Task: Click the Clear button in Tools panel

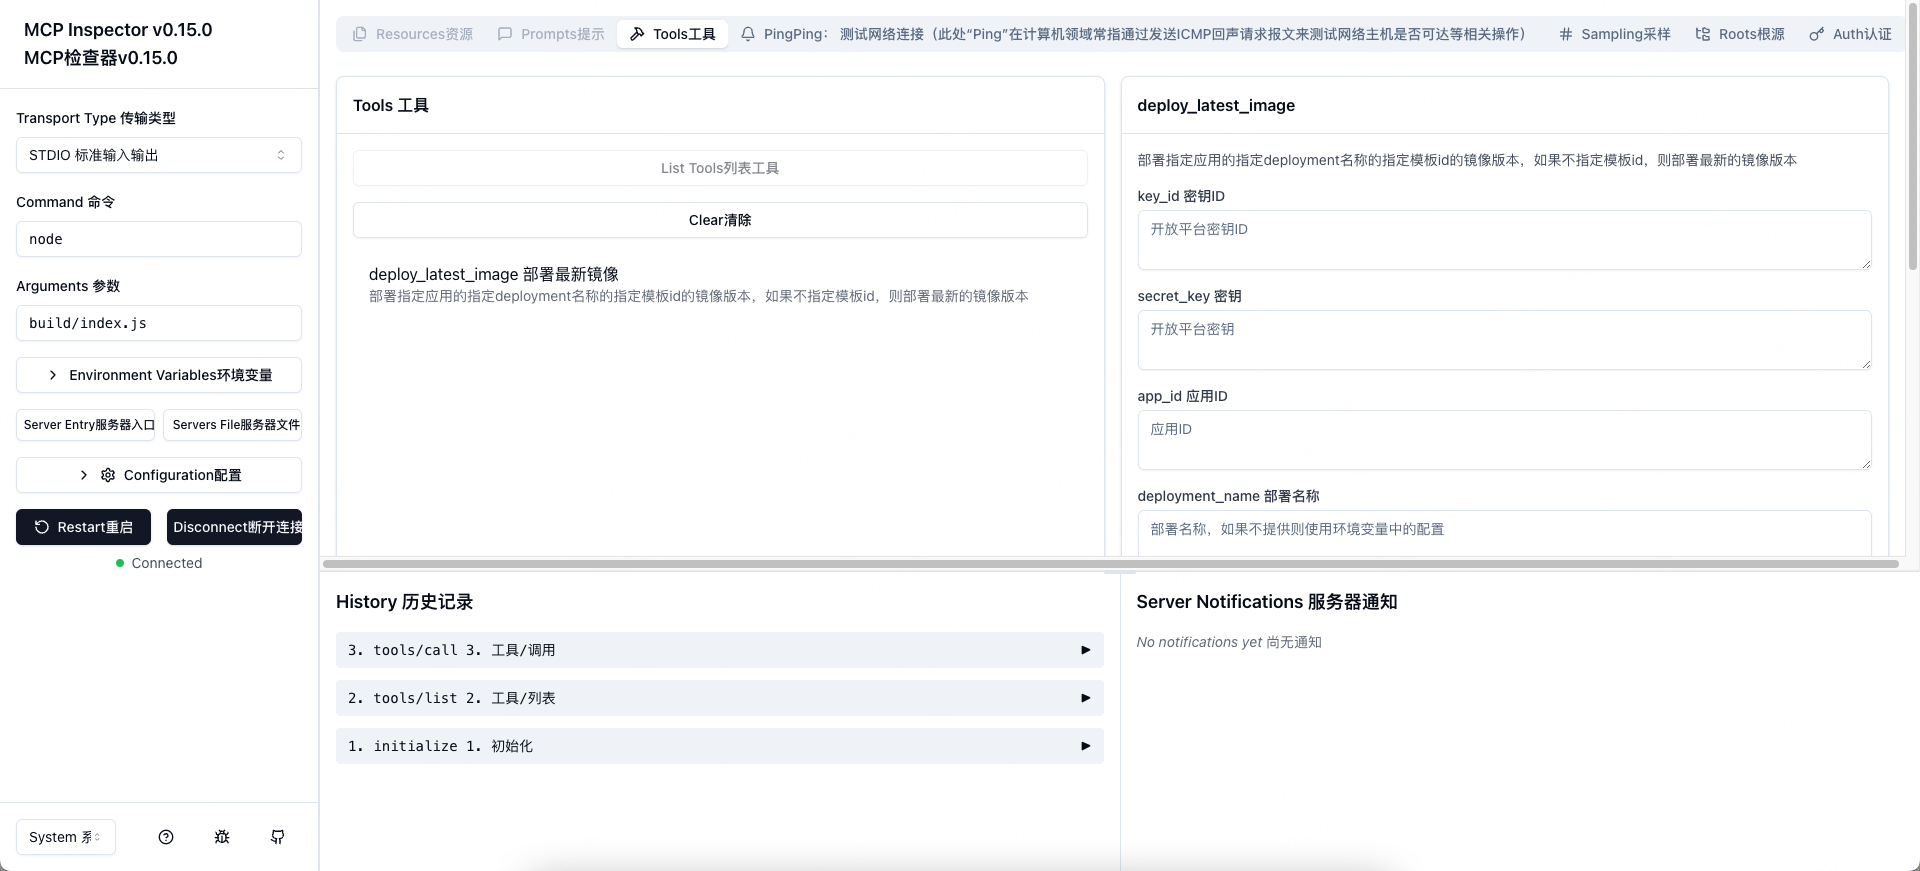Action: click(719, 220)
